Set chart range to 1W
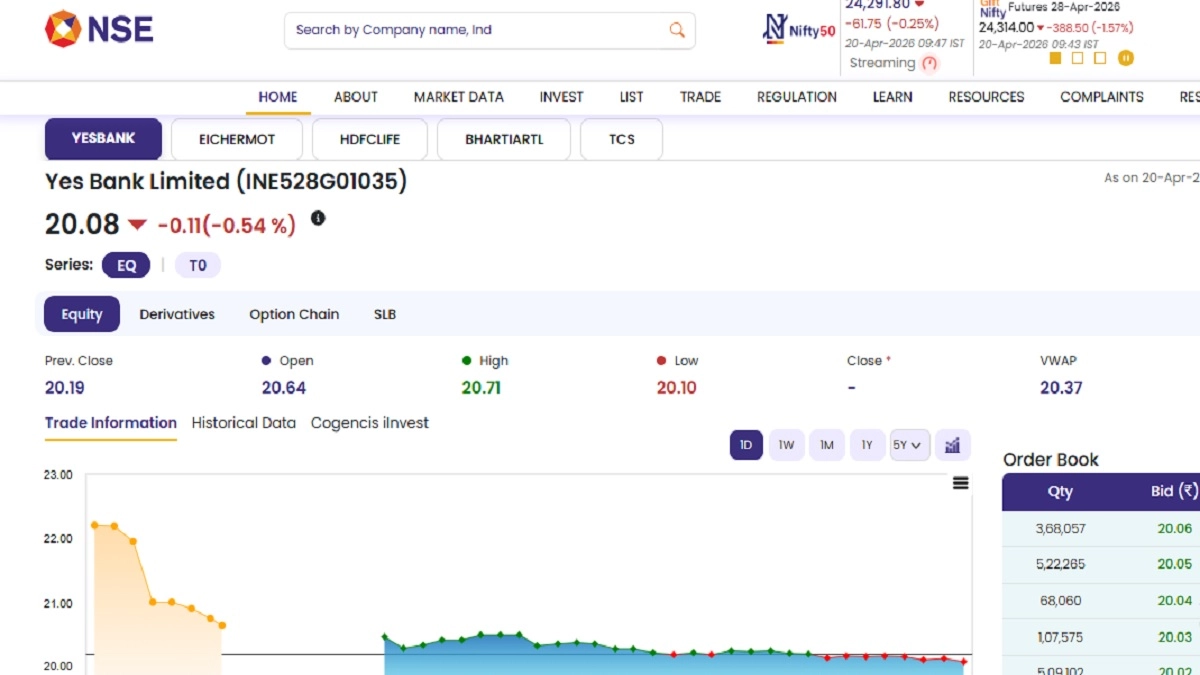The width and height of the screenshot is (1200, 675). (x=786, y=445)
